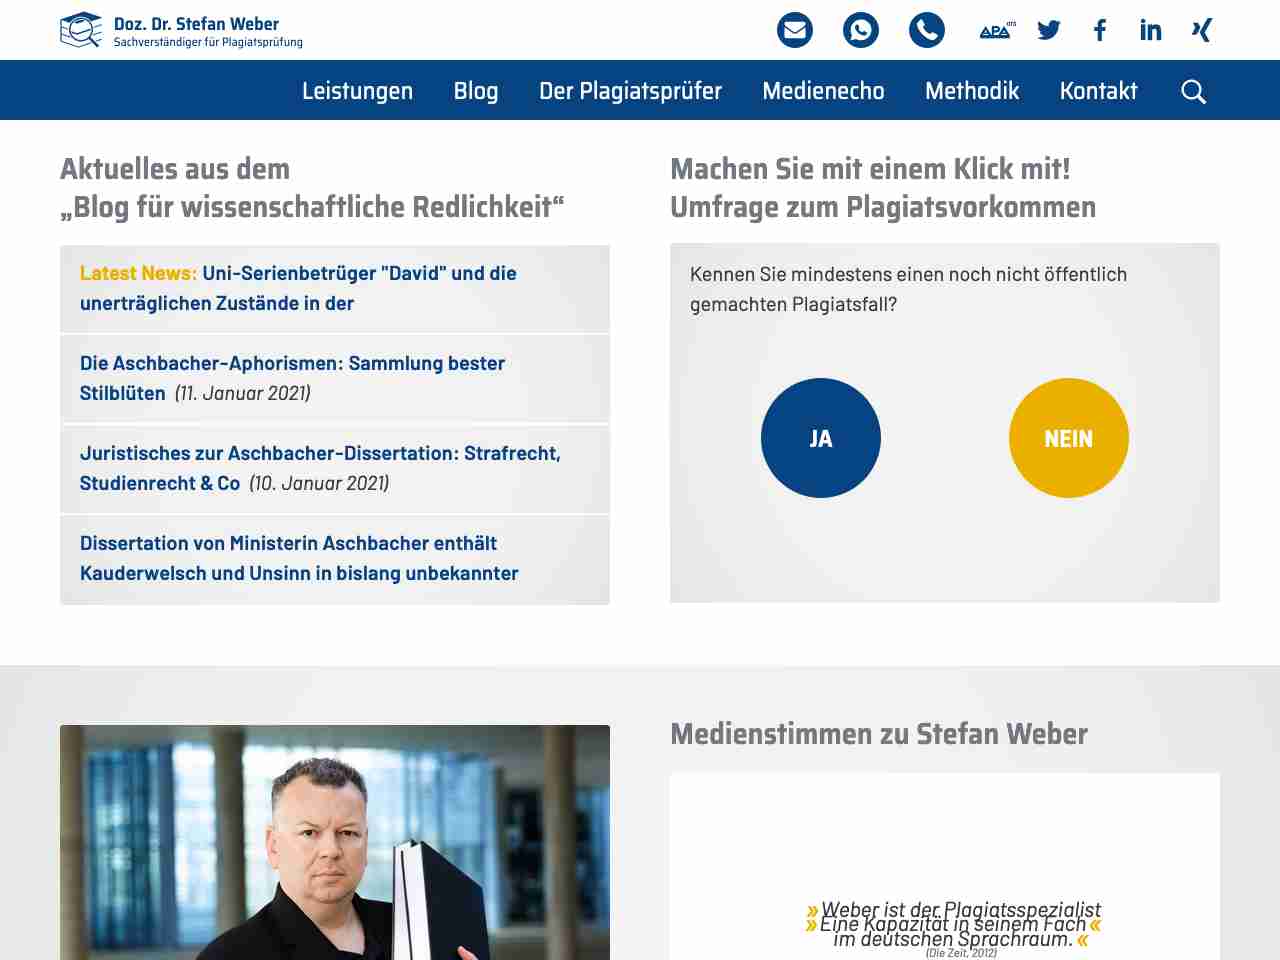Expand the Der Plagiatsprüfer menu

[630, 91]
